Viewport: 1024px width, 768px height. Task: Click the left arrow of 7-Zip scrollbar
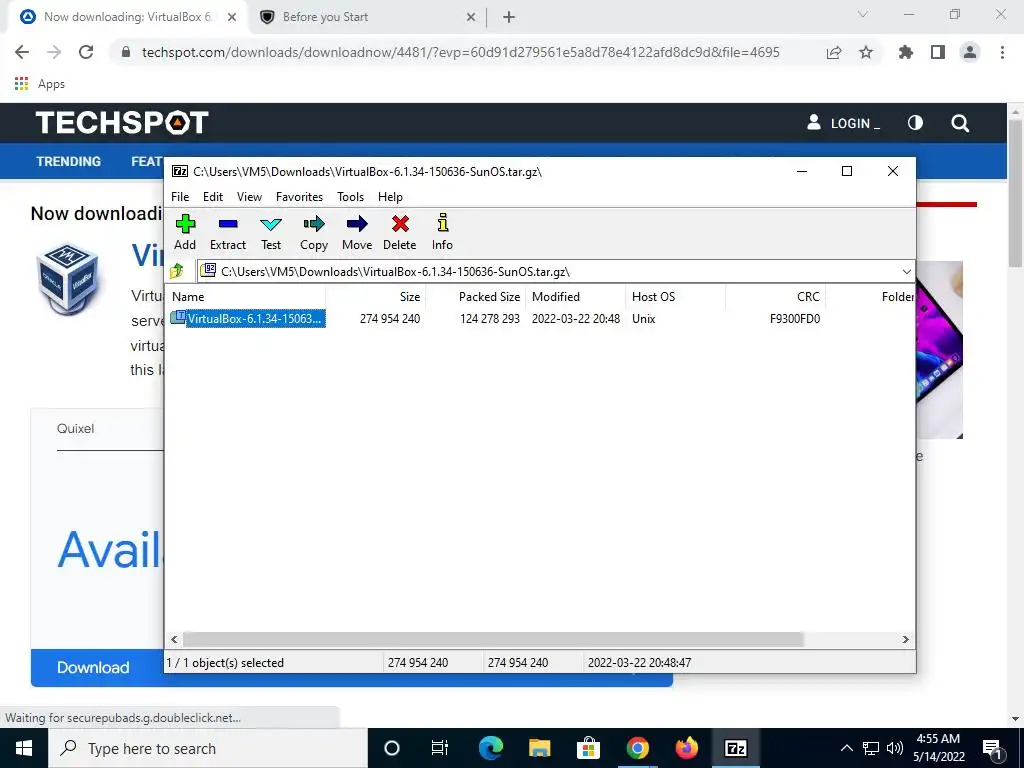[174, 639]
